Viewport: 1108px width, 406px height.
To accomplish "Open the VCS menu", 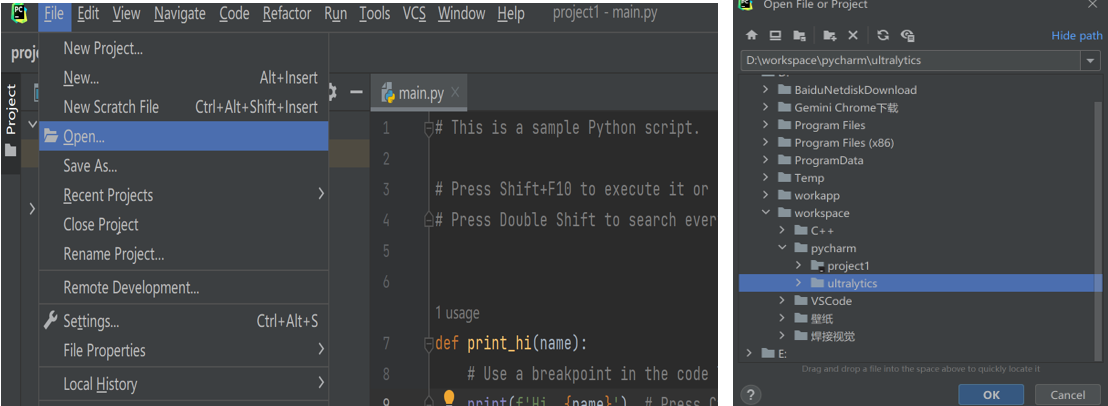I will (415, 13).
